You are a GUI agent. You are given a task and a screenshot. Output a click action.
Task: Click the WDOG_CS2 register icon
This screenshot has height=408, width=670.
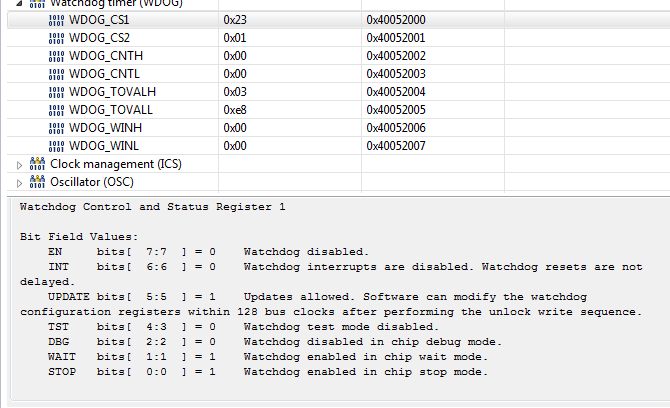point(56,38)
